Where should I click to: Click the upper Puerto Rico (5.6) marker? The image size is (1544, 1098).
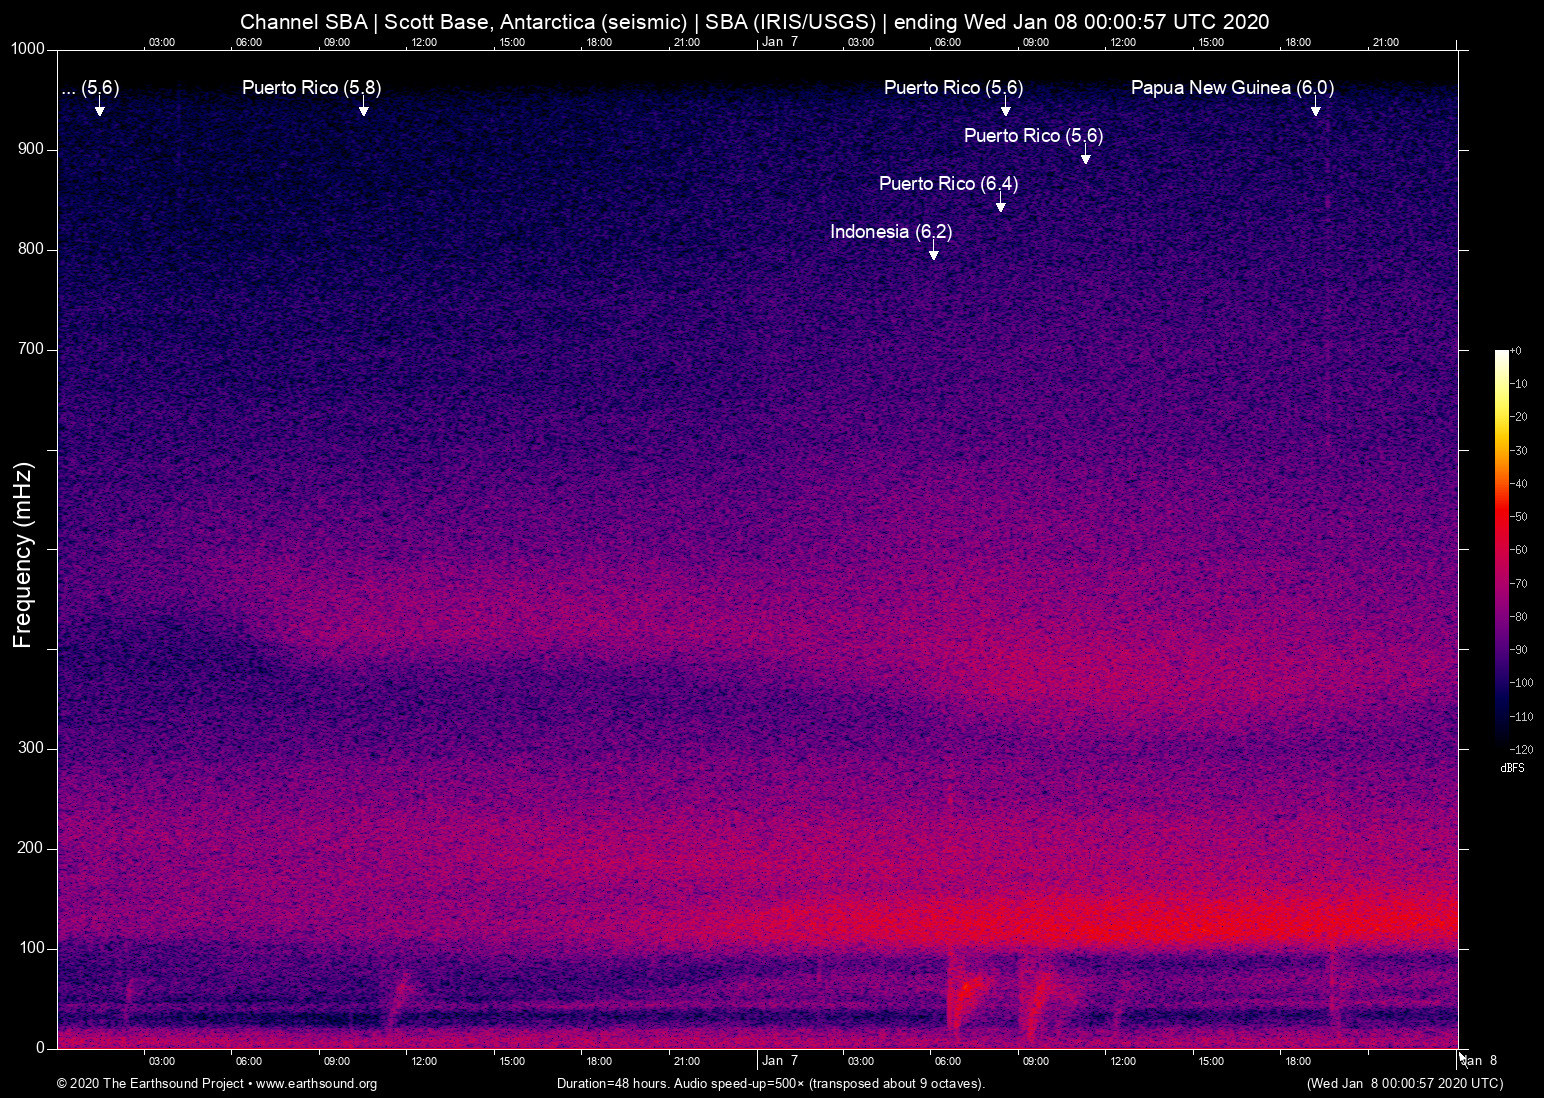tap(1005, 110)
